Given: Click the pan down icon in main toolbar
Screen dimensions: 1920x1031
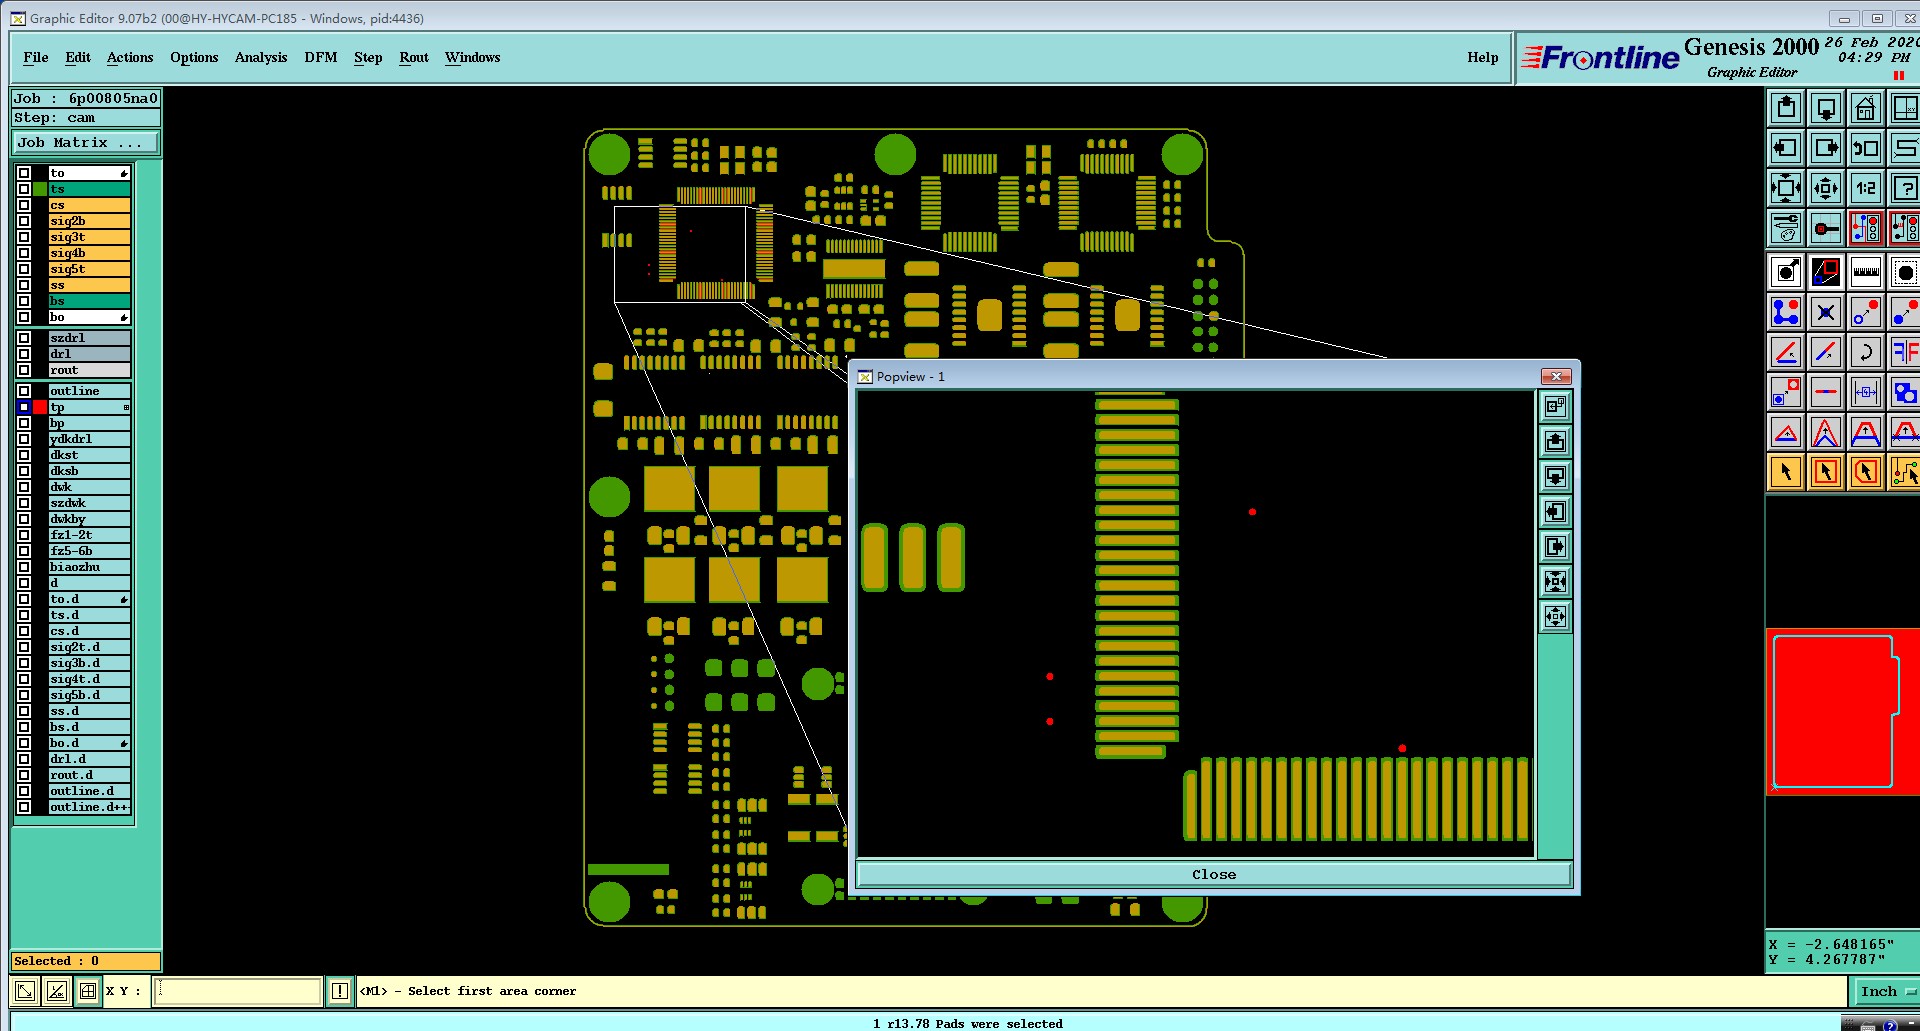Looking at the screenshot, I should tap(1826, 108).
